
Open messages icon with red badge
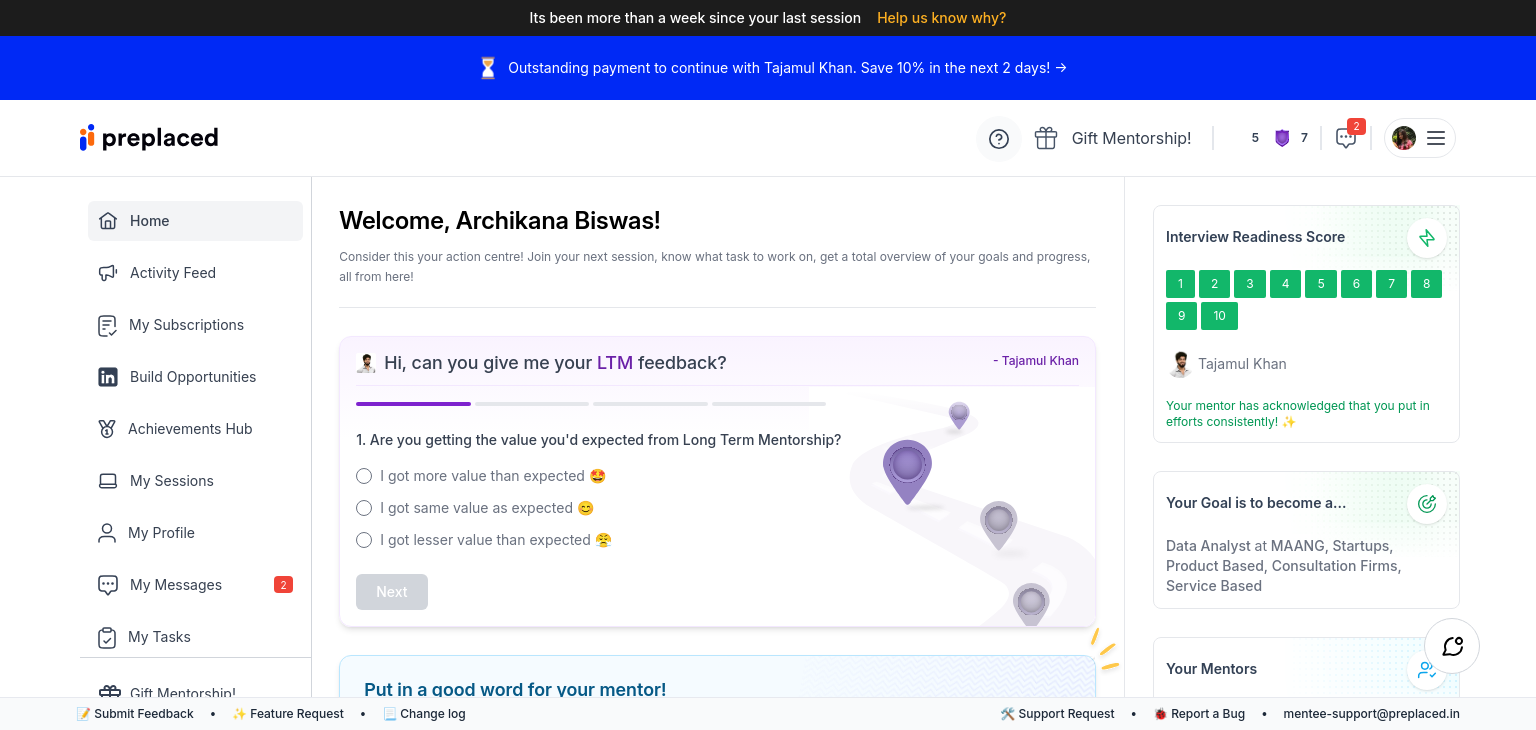[x=1346, y=138]
